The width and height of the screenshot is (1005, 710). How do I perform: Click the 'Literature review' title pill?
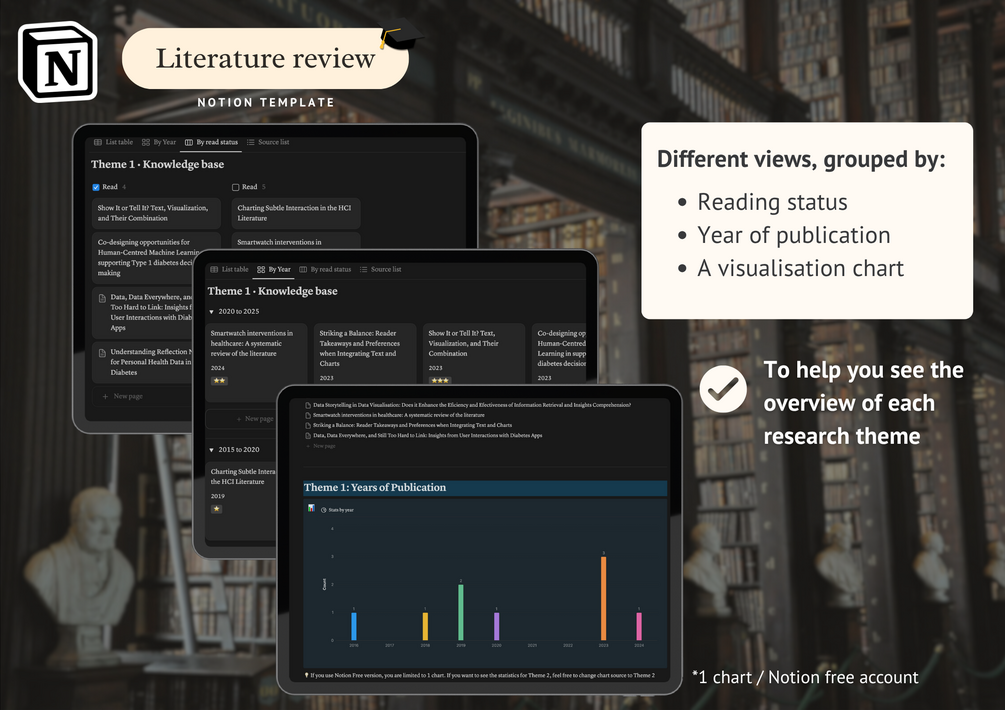tap(265, 59)
